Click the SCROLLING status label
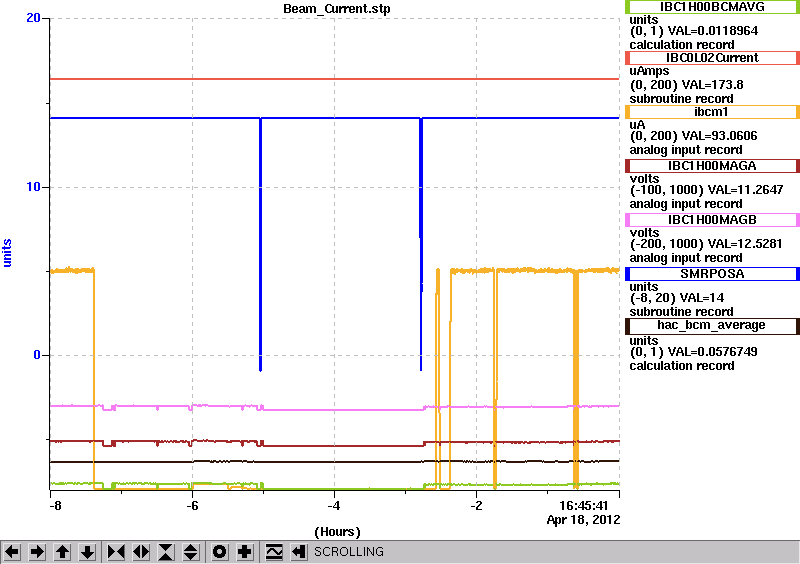The height and width of the screenshot is (564, 800). tap(349, 552)
